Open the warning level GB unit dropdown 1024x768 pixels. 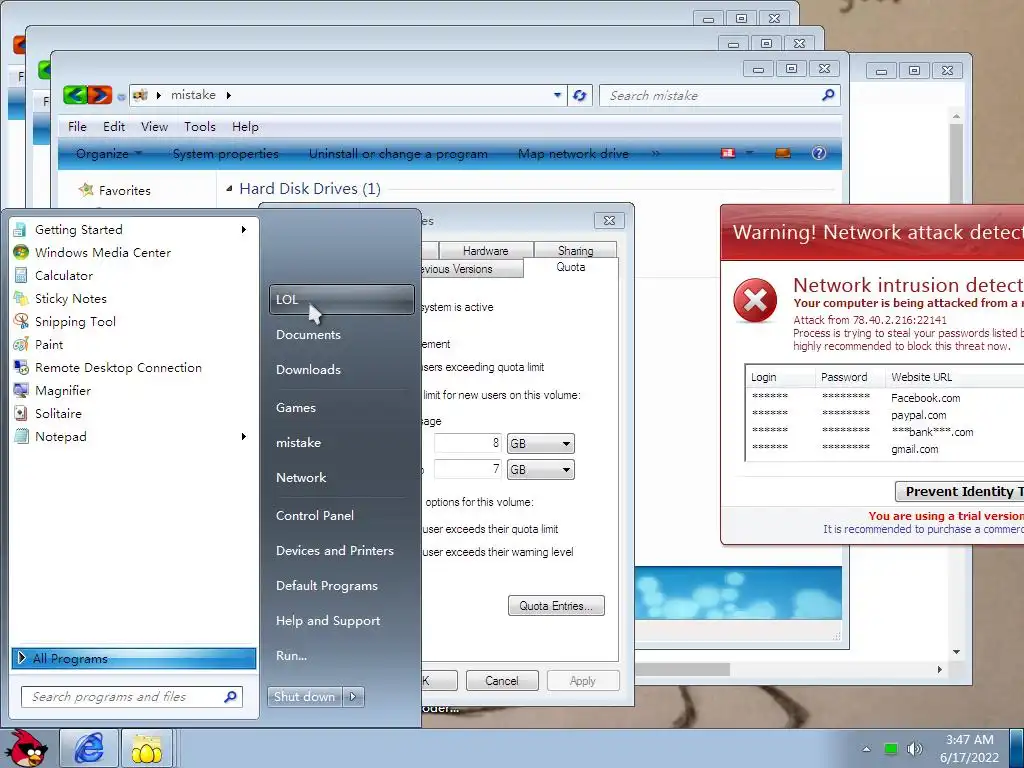541,470
